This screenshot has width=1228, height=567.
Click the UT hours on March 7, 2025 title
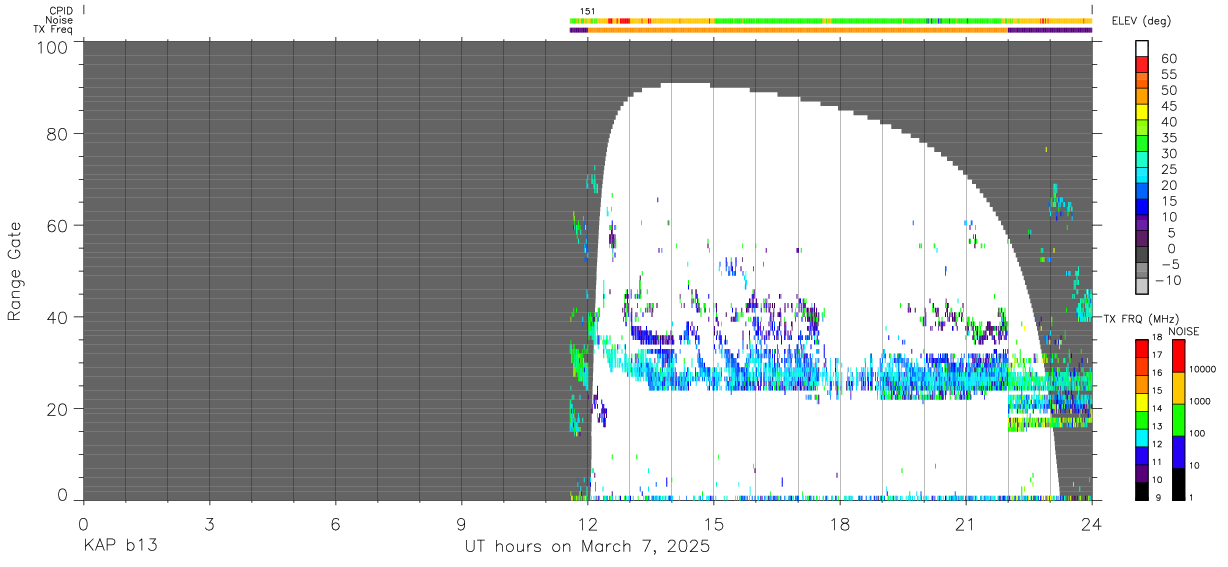point(587,547)
